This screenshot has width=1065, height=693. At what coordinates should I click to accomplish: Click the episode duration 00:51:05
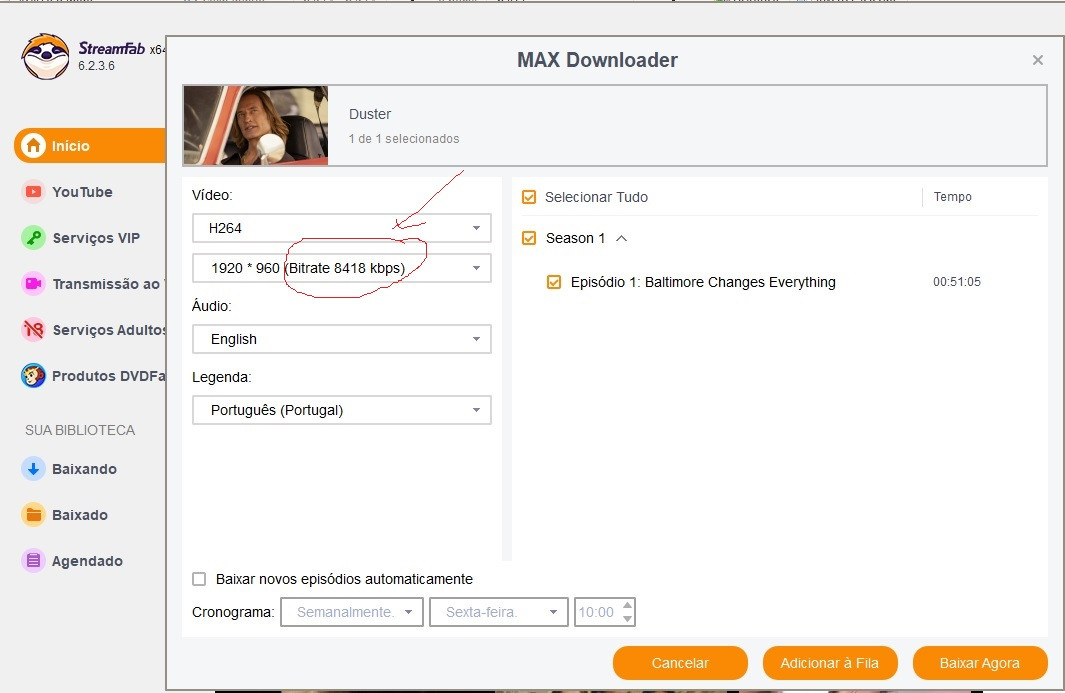pos(956,281)
